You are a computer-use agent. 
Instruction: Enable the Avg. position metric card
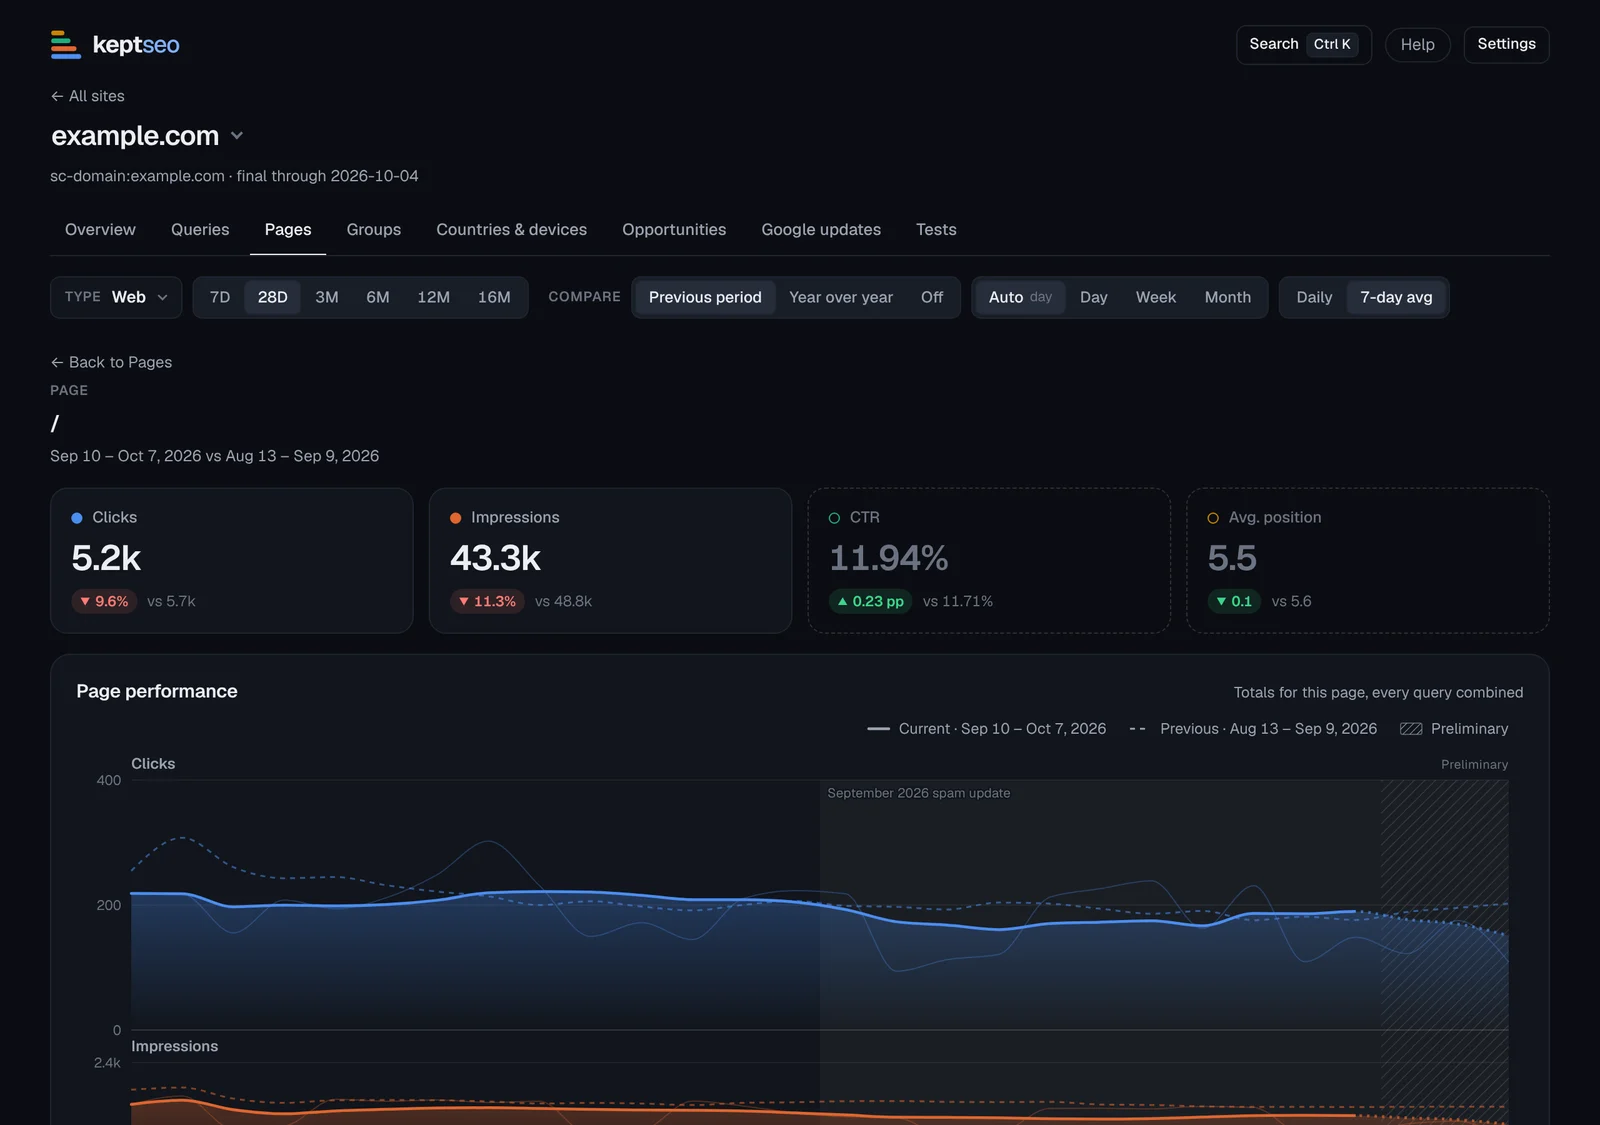pyautogui.click(x=1368, y=561)
